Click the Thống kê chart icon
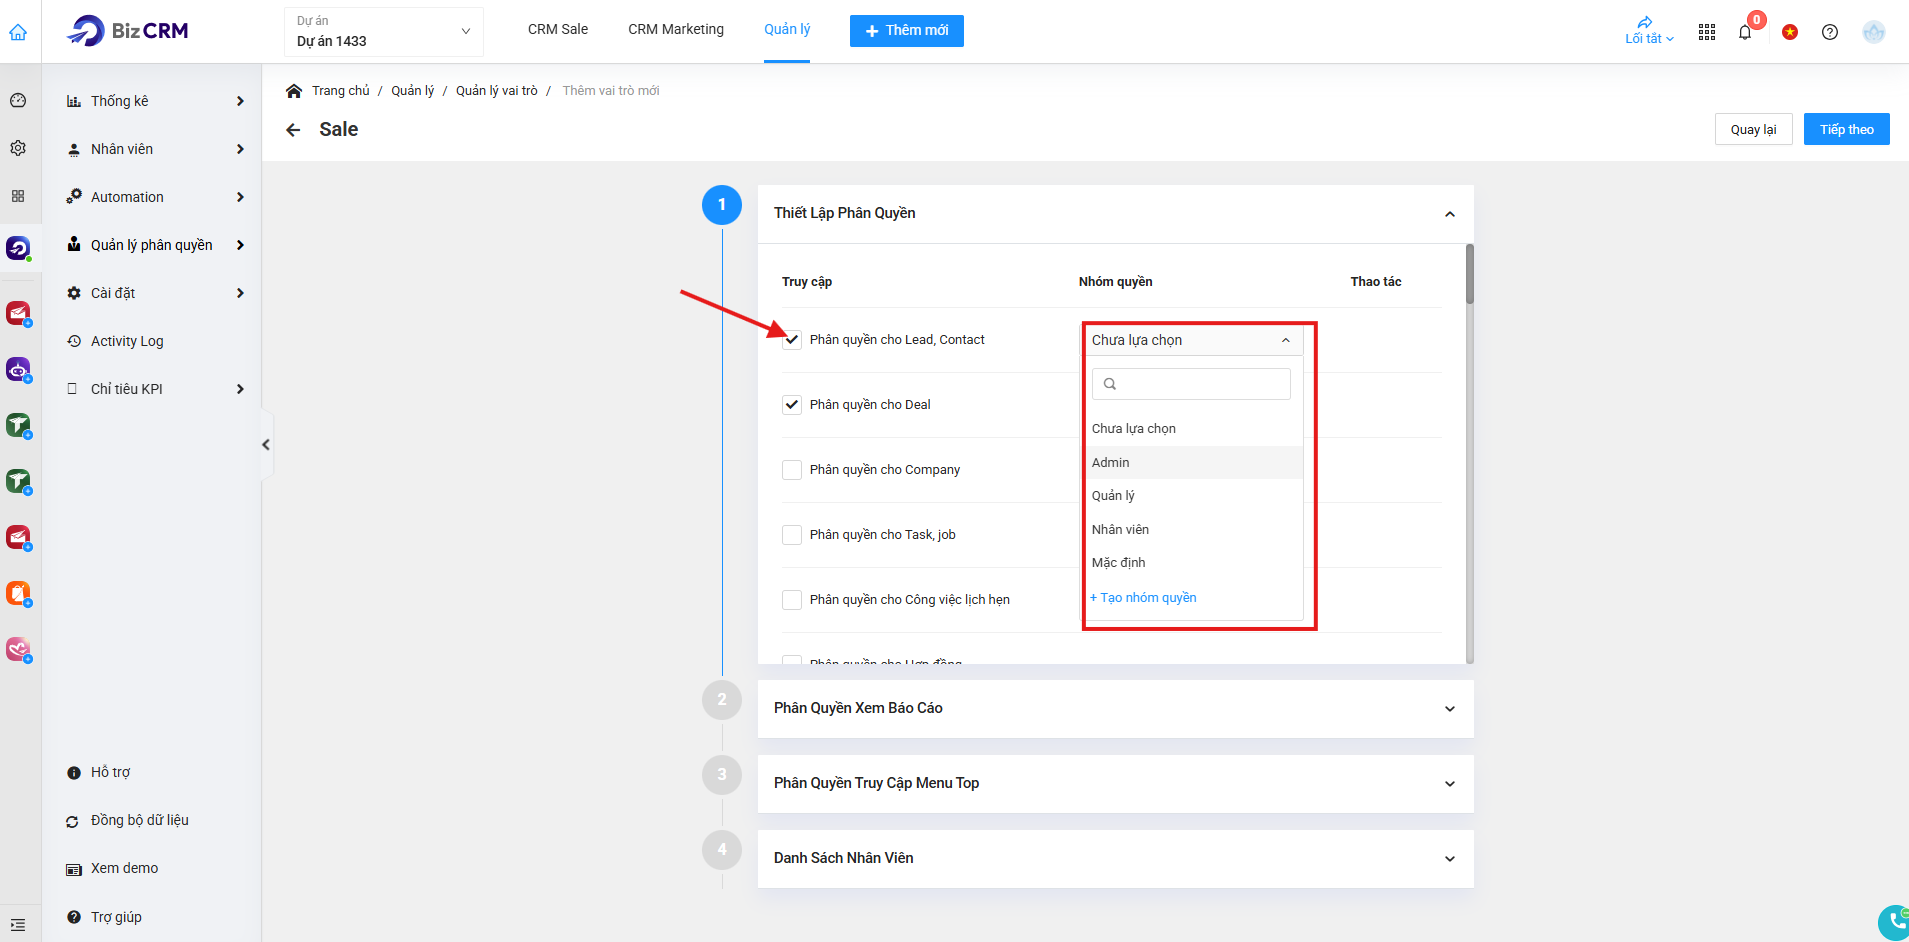Image resolution: width=1909 pixels, height=942 pixels. point(74,101)
